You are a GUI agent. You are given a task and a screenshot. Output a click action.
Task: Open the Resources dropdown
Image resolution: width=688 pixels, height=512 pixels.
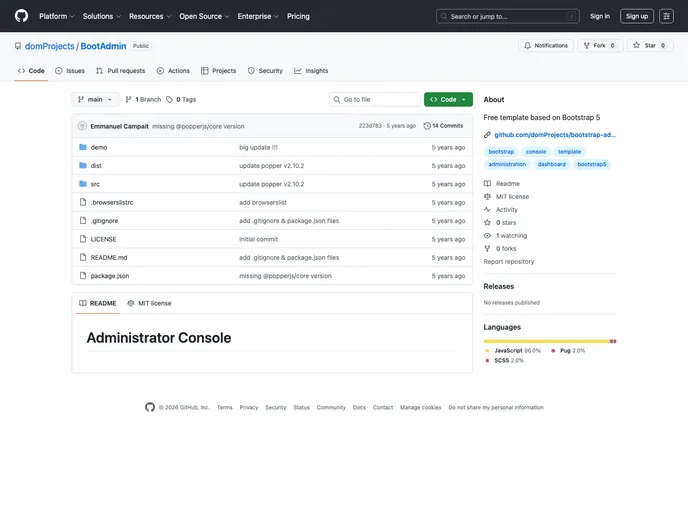coord(150,16)
